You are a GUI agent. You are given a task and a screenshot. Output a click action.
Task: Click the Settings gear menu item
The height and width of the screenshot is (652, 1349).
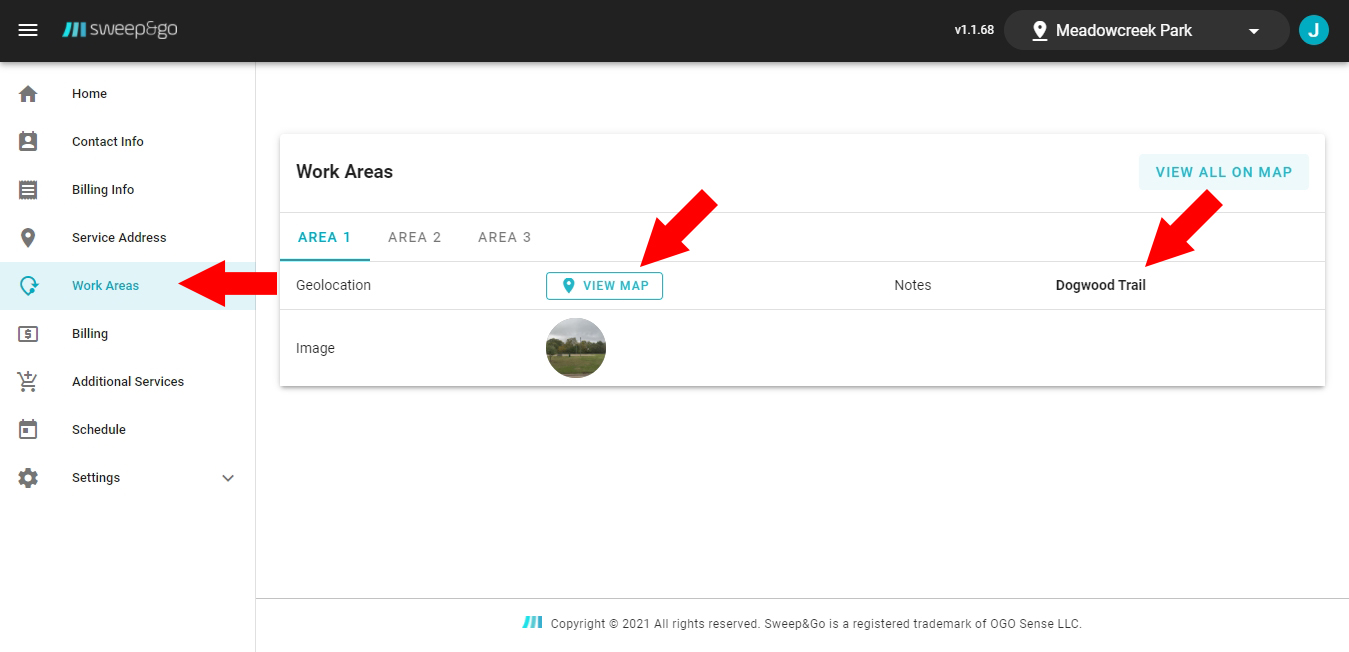click(96, 478)
